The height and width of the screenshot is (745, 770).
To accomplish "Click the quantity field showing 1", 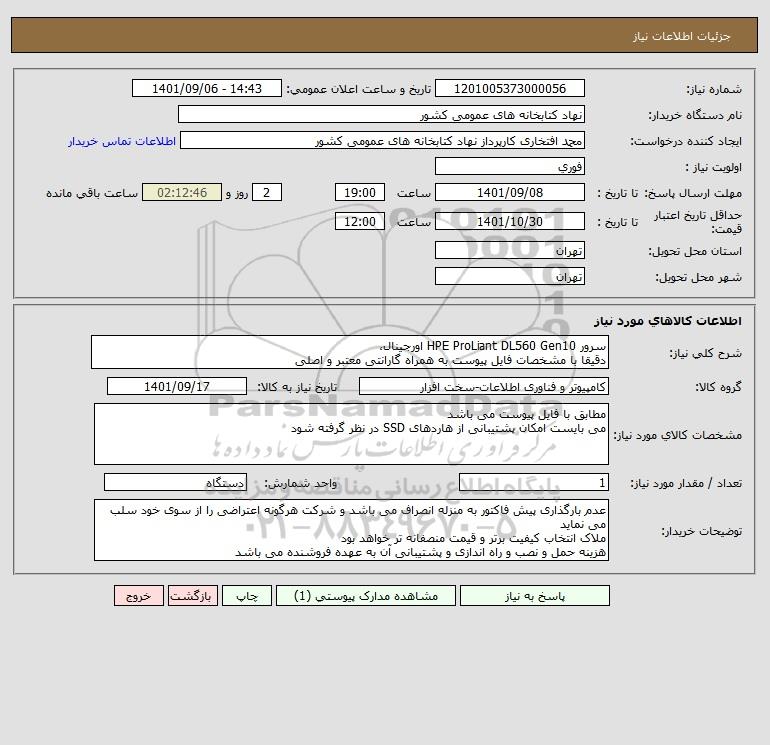I will point(534,483).
